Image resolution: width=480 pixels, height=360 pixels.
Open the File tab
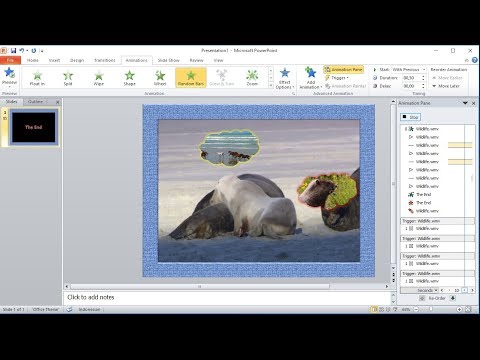10,60
